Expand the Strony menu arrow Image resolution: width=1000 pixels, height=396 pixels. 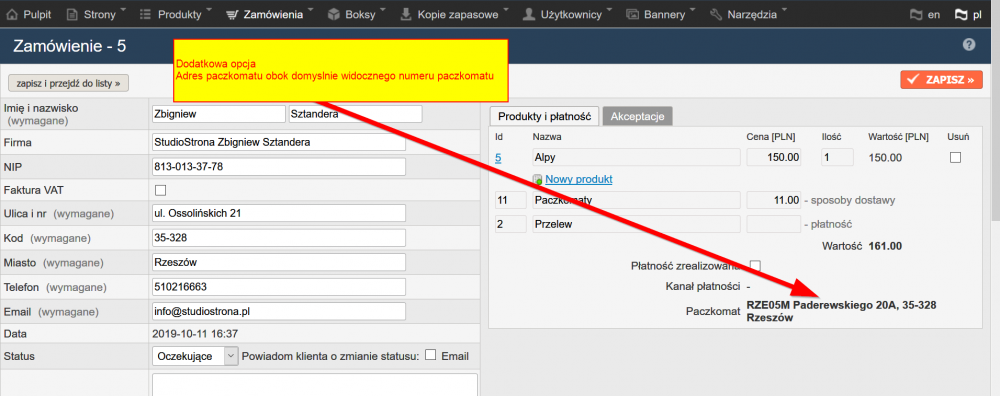pos(123,9)
